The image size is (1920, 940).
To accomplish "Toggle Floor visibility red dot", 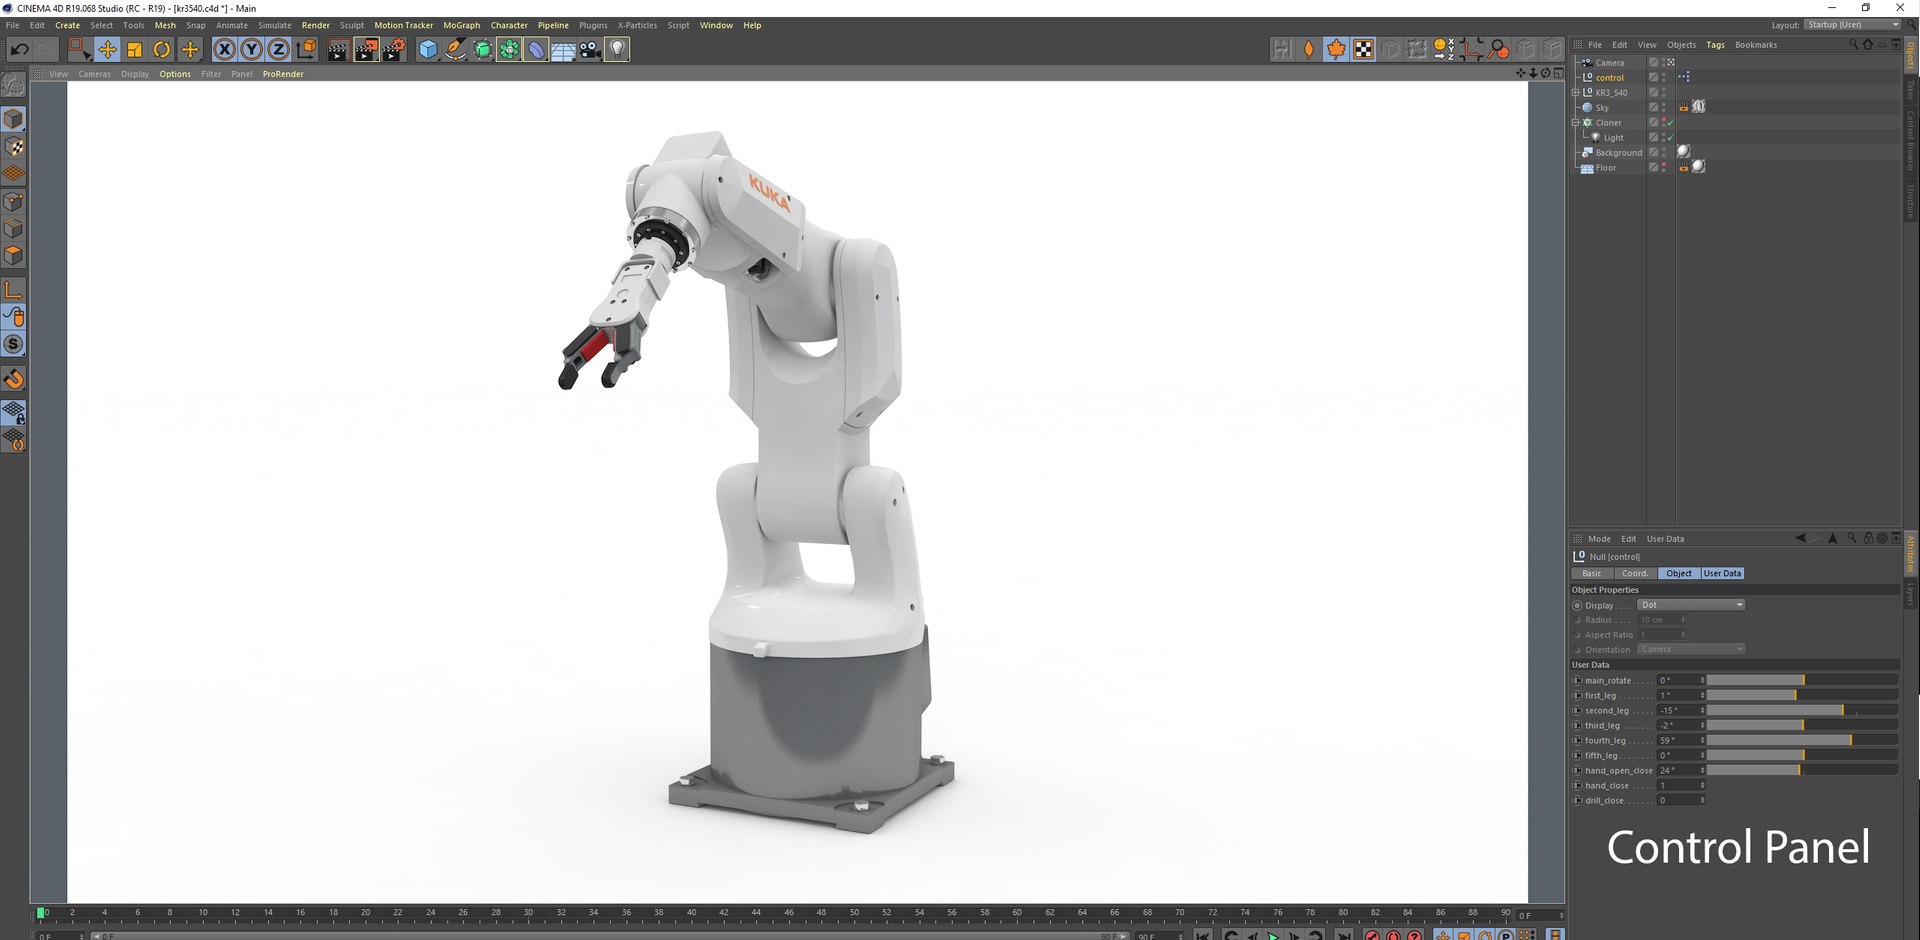I will (x=1664, y=164).
